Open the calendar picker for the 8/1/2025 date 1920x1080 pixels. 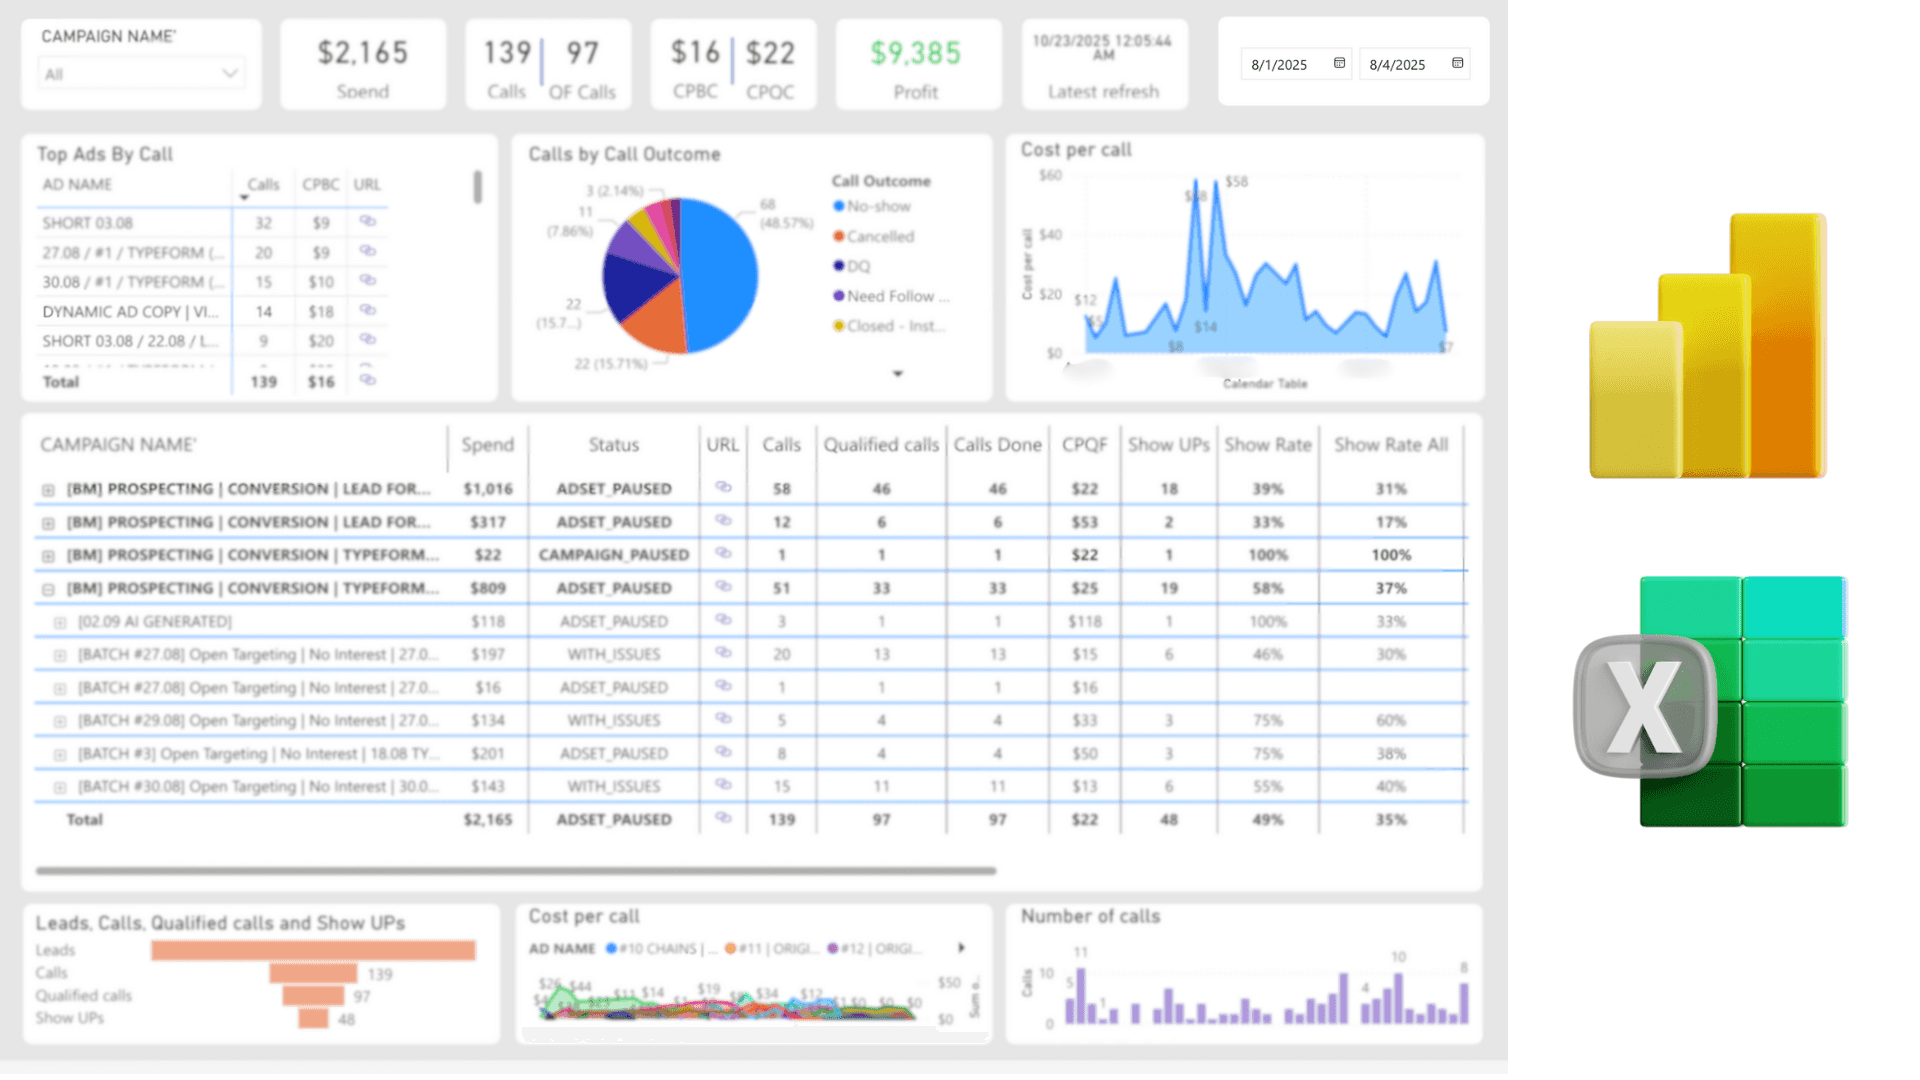coord(1337,64)
